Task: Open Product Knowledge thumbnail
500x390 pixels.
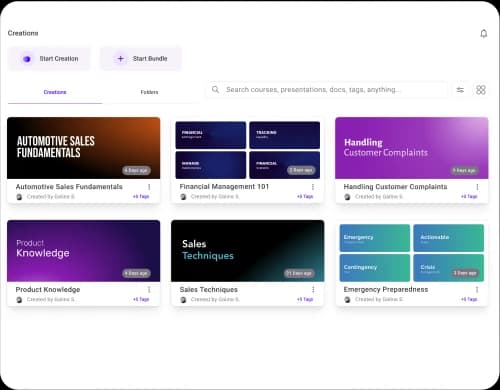Action: (83, 251)
